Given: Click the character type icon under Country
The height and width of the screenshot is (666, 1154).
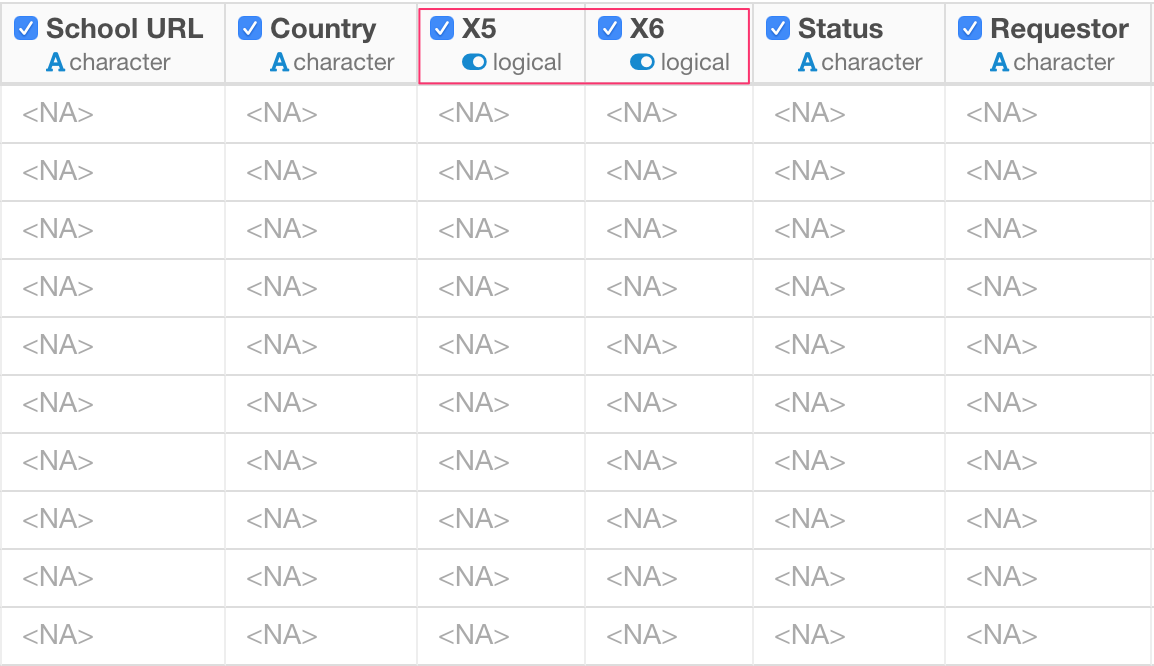Looking at the screenshot, I should 280,63.
